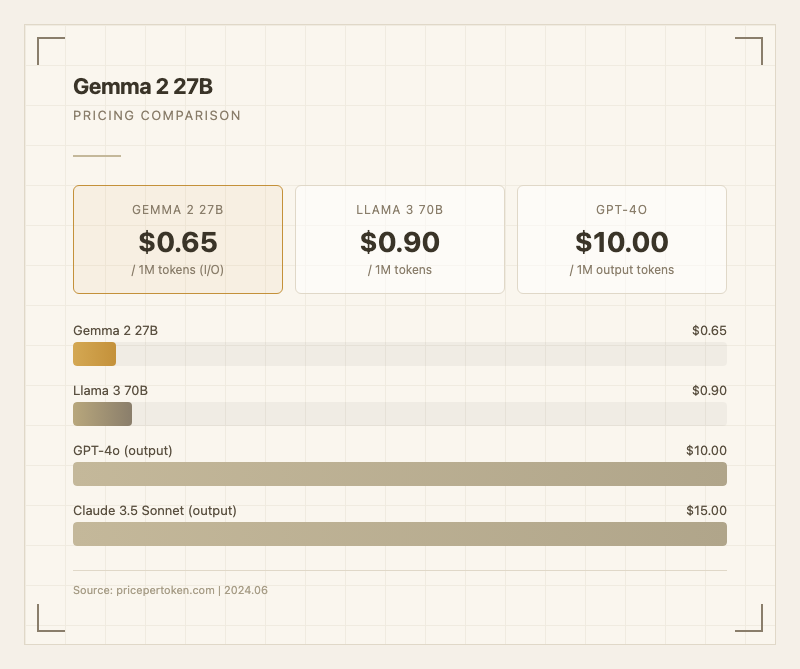Image resolution: width=800 pixels, height=669 pixels.
Task: Click the $0.90 value above the Llama bar
Action: (x=709, y=391)
